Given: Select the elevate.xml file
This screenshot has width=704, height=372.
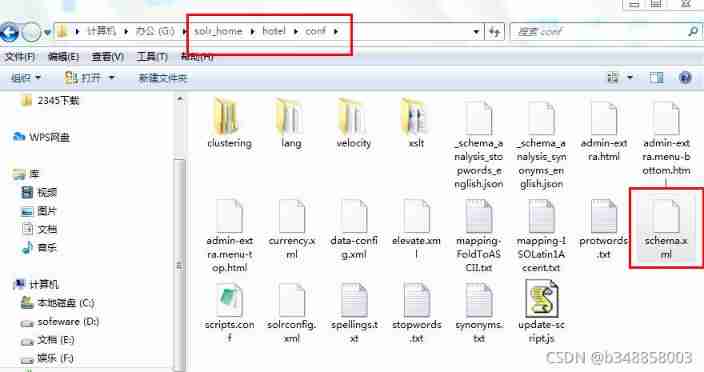Looking at the screenshot, I should point(416,229).
